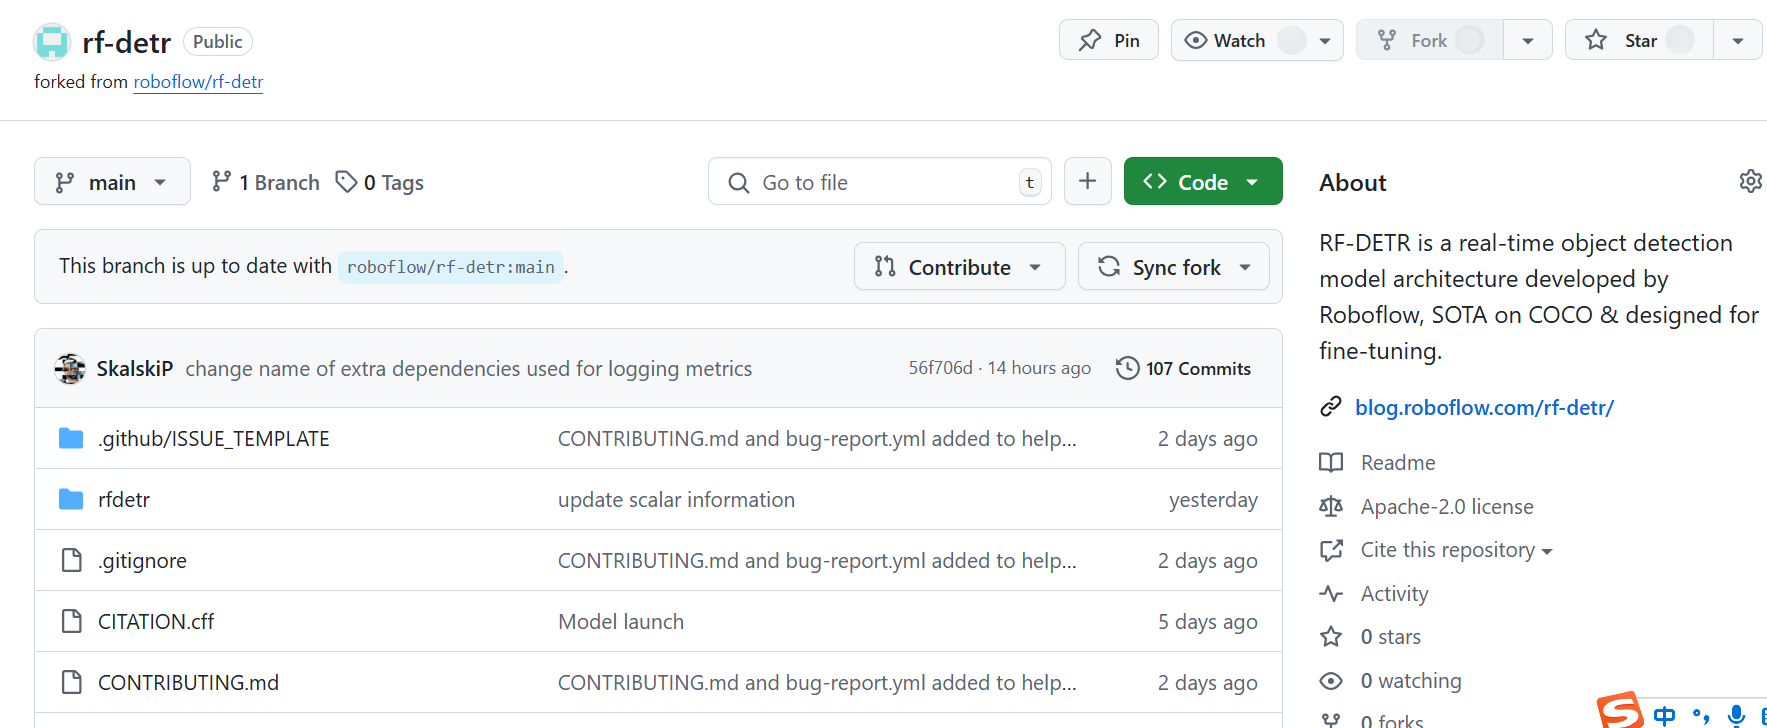Open the .github/ISSUE_TEMPLATE folder
Viewport: 1767px width, 728px height.
(214, 439)
